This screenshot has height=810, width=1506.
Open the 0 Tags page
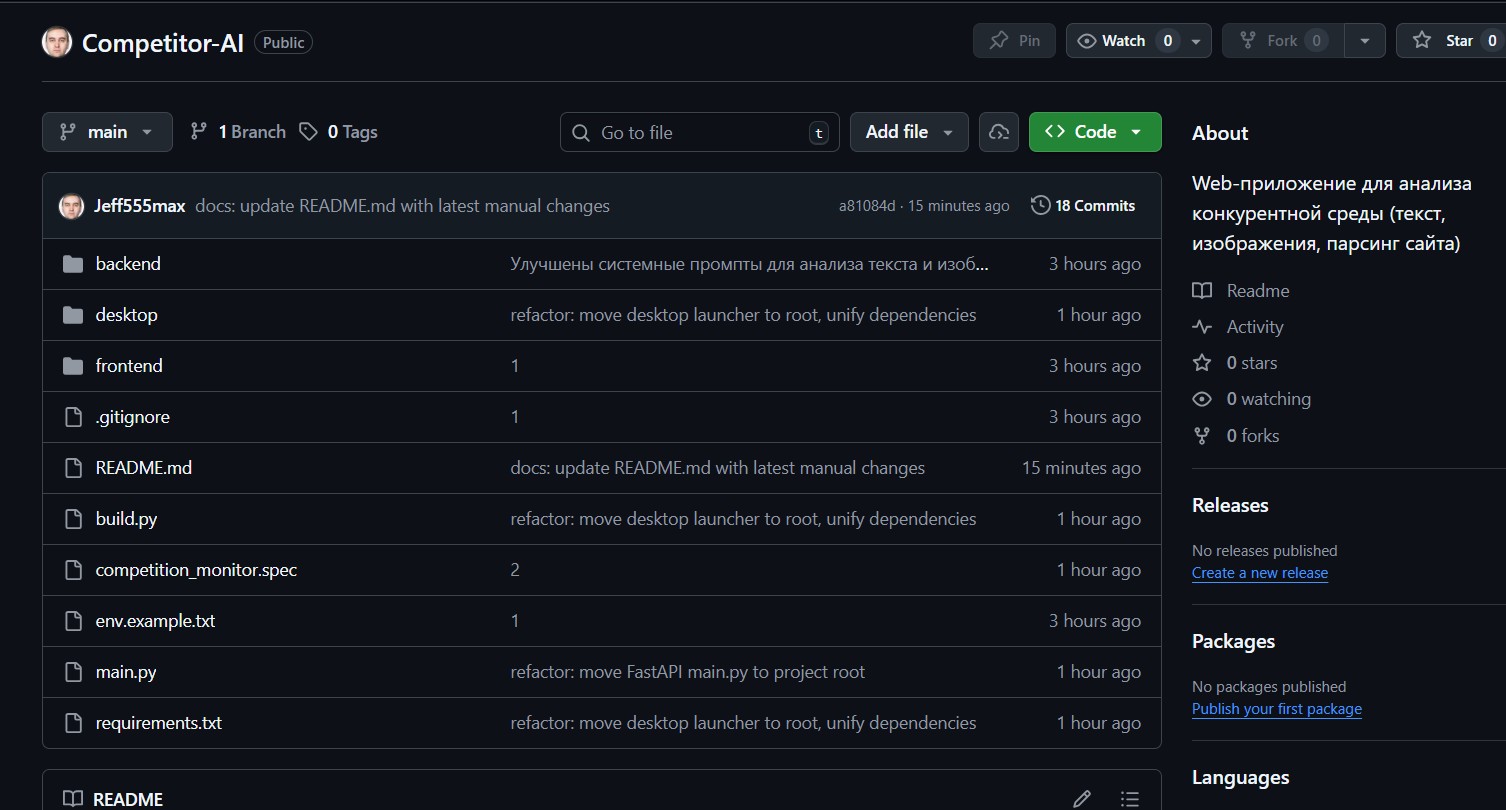coord(339,132)
